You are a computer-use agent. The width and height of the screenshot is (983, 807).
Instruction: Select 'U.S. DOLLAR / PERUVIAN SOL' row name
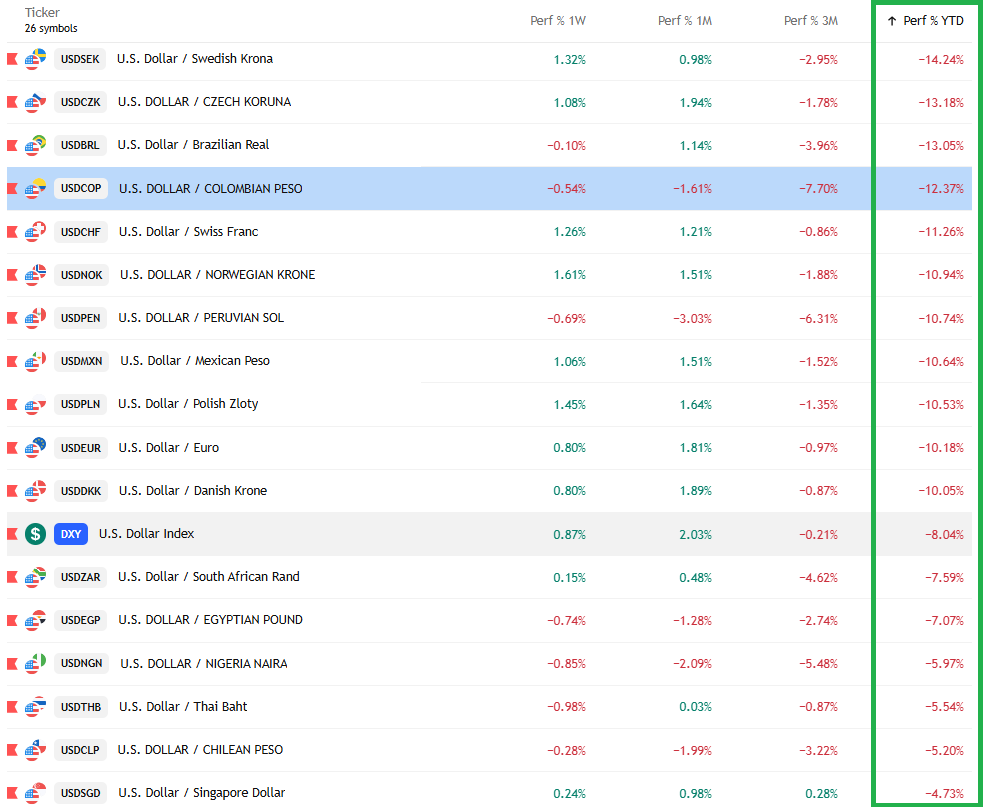click(x=201, y=318)
